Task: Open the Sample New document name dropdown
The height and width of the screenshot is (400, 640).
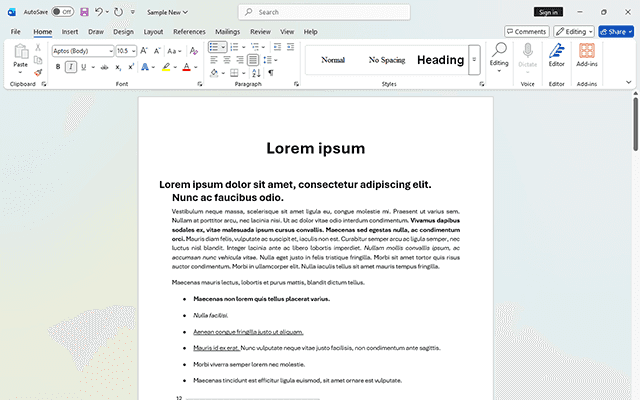Action: (167, 12)
